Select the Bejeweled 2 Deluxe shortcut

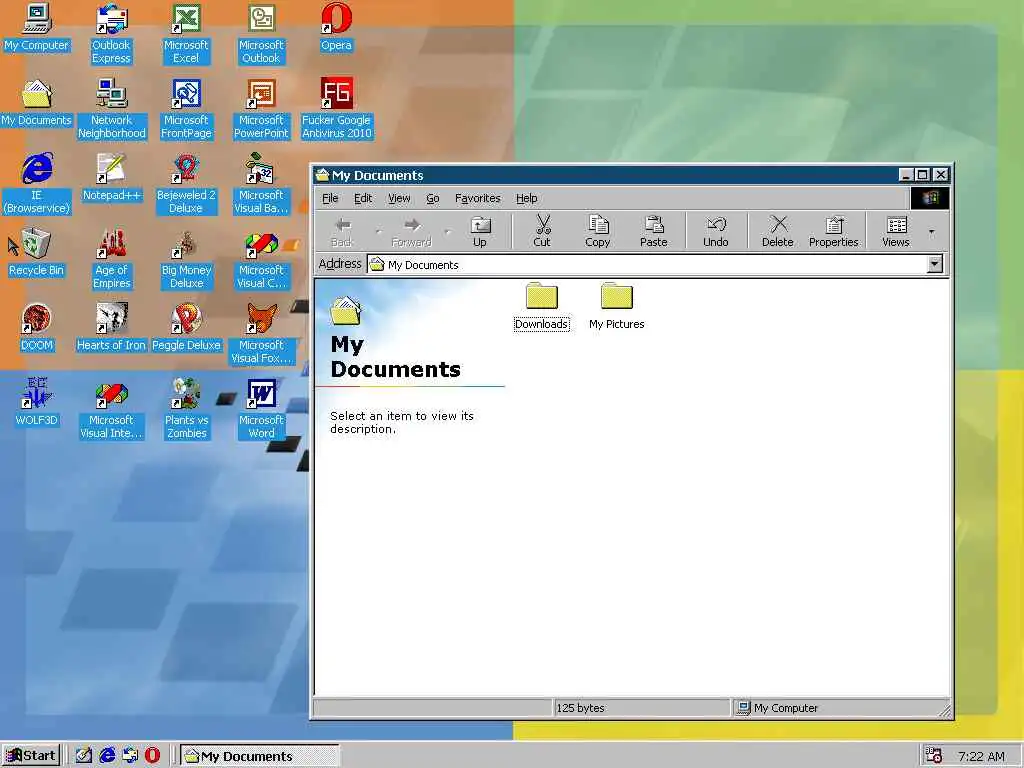point(186,184)
